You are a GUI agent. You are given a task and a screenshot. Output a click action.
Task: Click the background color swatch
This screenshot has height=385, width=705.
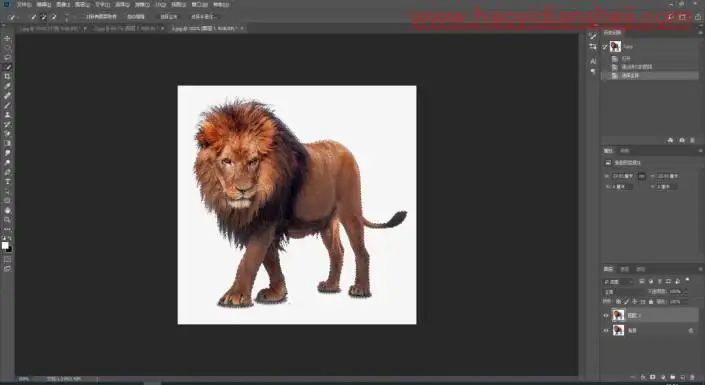9,249
